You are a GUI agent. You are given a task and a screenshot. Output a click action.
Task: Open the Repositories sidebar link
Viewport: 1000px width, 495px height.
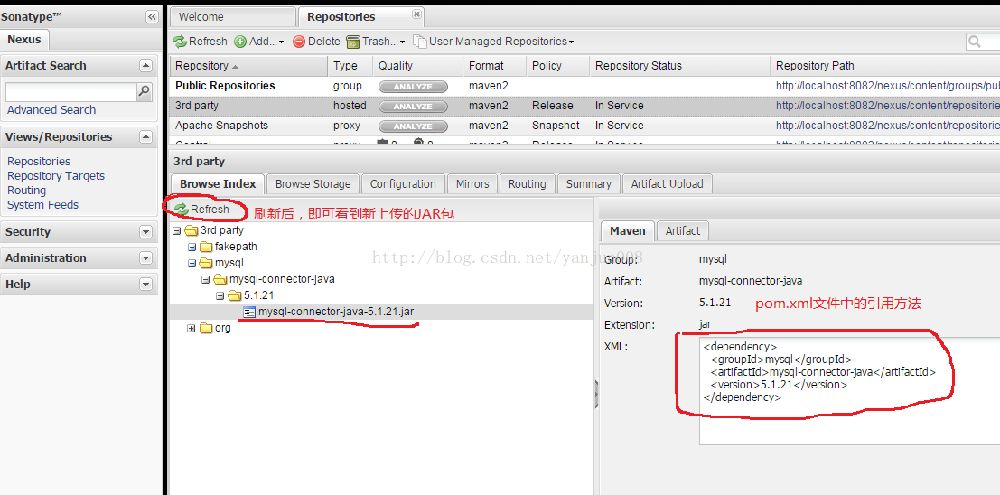click(x=39, y=161)
